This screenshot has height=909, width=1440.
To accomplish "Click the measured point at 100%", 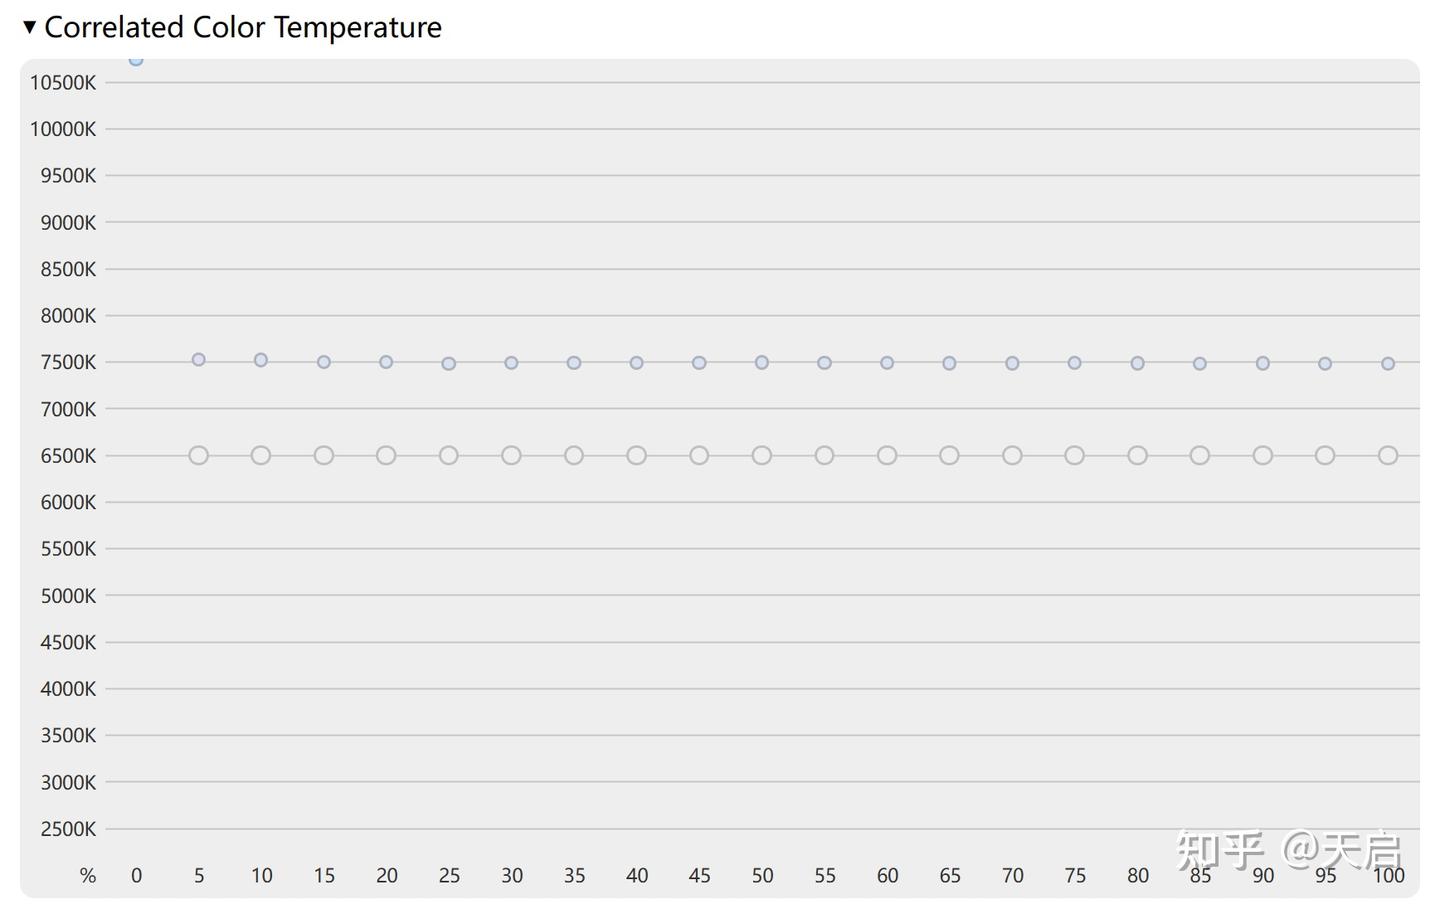I will click(x=1388, y=364).
